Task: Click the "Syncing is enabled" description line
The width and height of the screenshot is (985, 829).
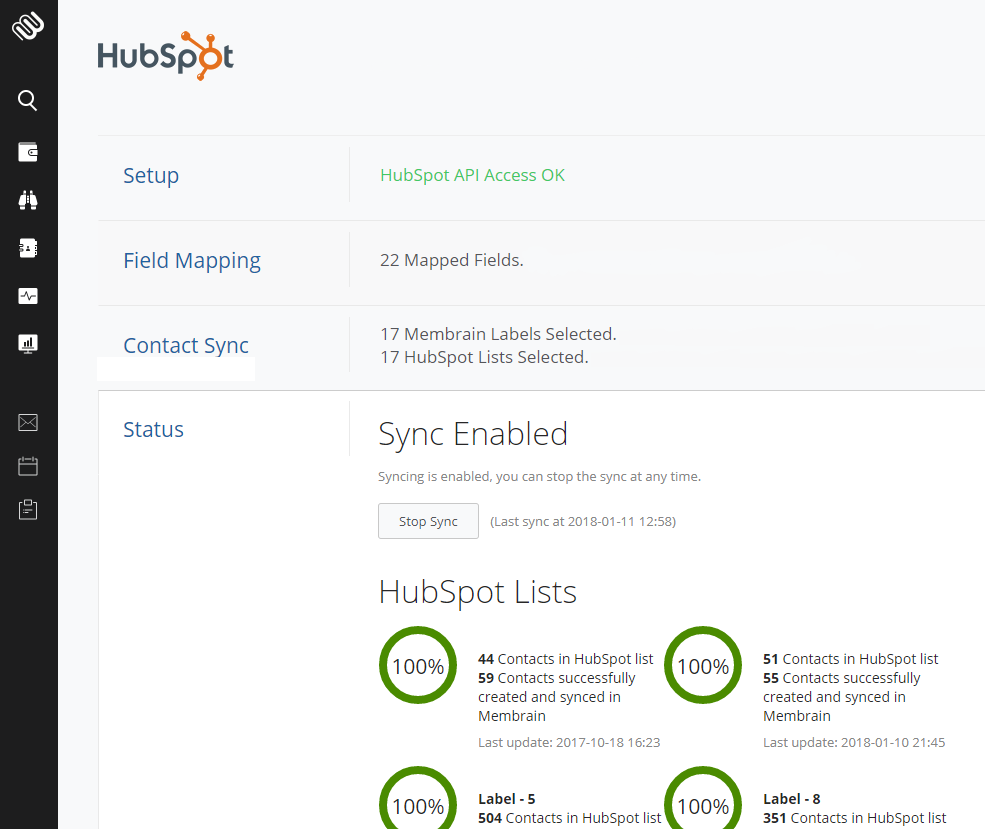Action: [539, 477]
